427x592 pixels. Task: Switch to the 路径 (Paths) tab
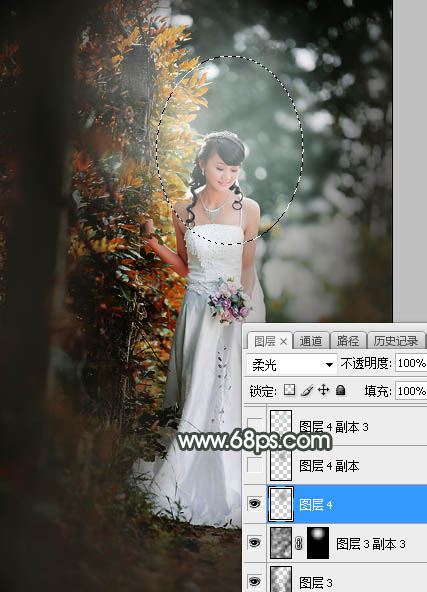click(348, 341)
